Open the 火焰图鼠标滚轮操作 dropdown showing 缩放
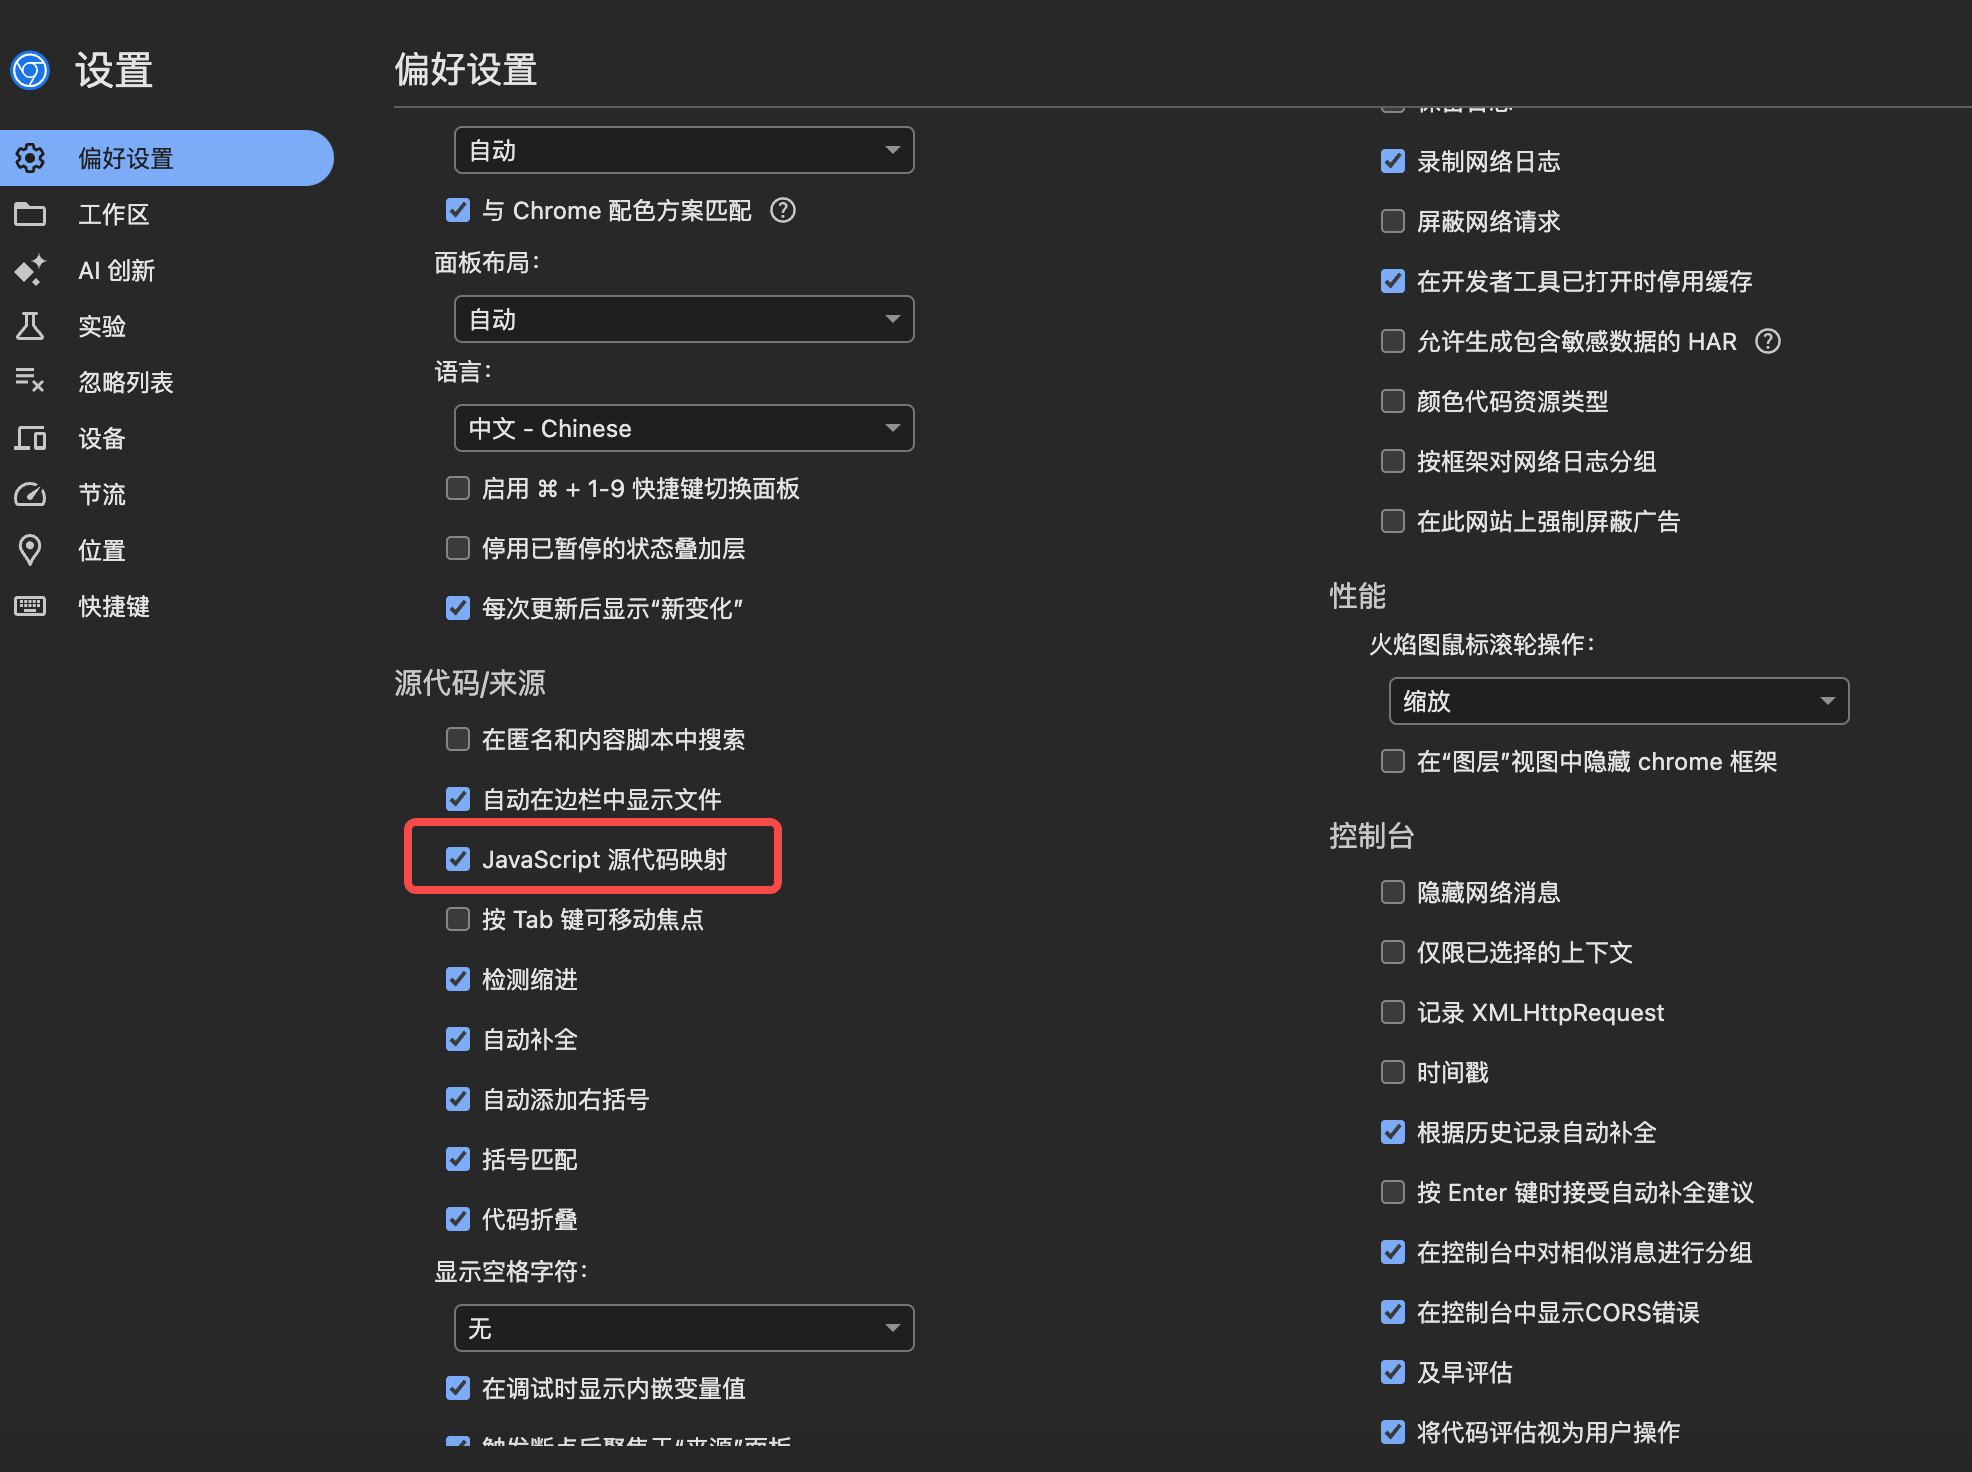 1619,701
